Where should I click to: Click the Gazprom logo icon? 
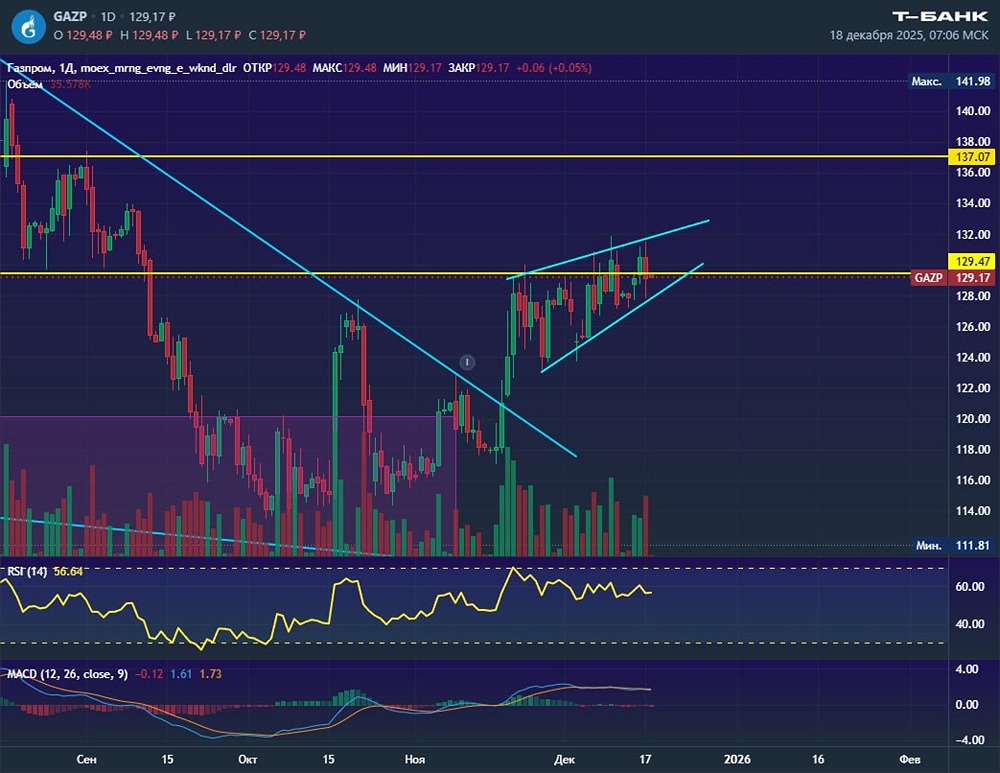[28, 27]
